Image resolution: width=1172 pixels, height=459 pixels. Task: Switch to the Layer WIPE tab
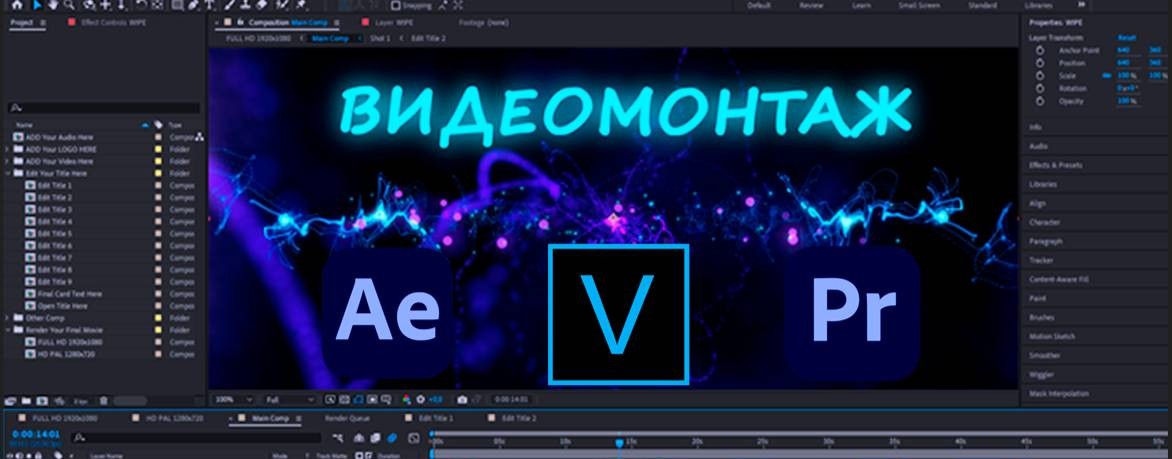pyautogui.click(x=394, y=22)
